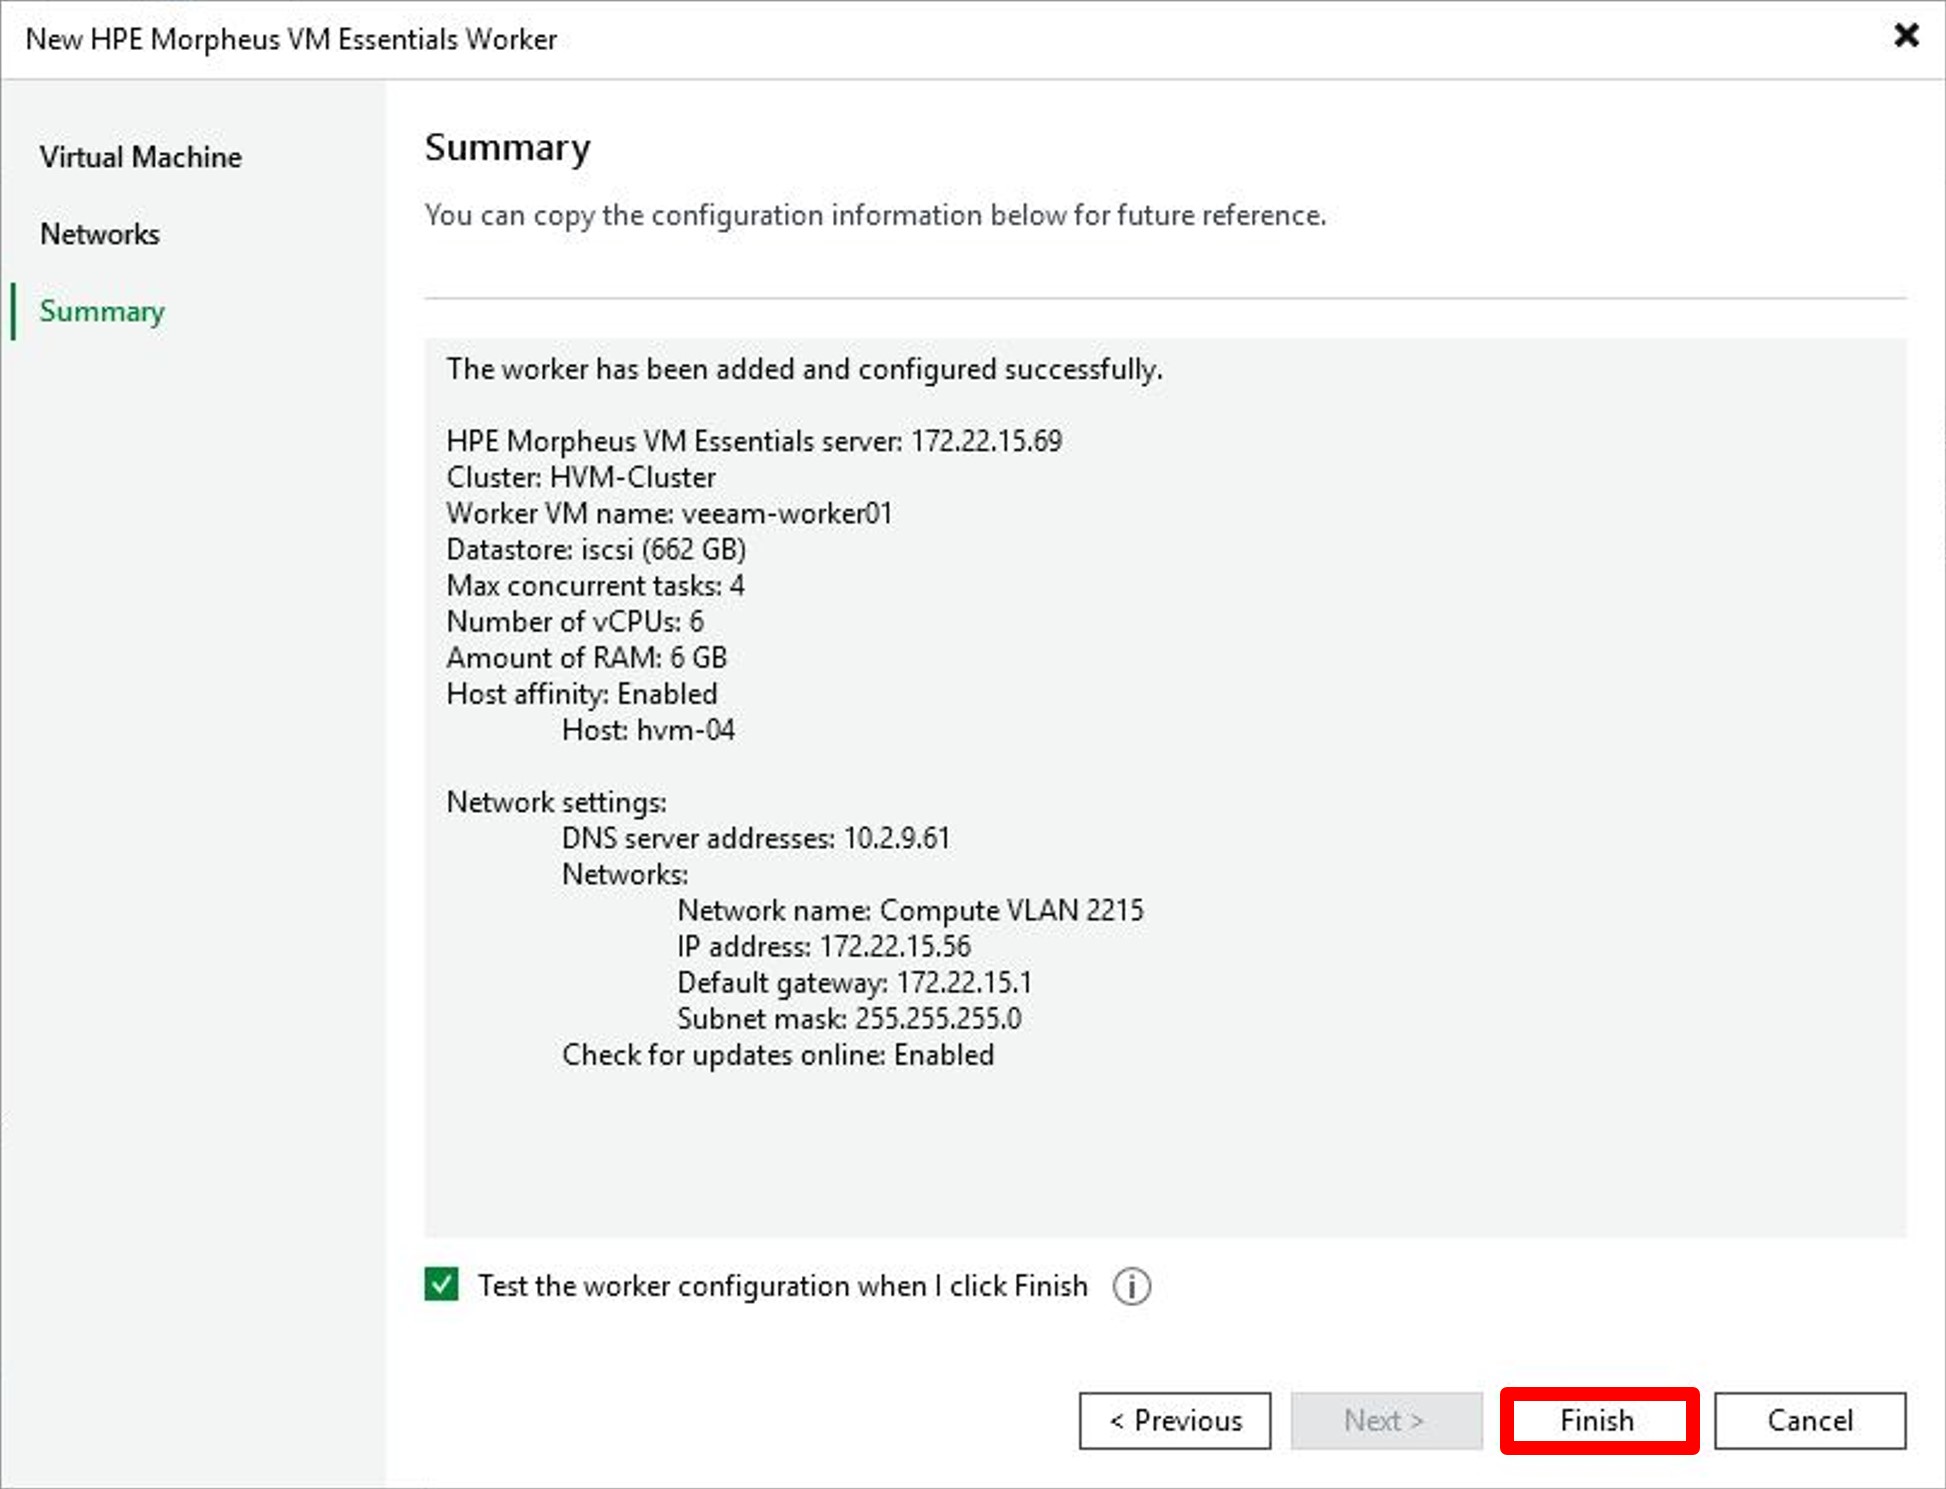
Task: Click the copy configuration information description
Action: (876, 216)
